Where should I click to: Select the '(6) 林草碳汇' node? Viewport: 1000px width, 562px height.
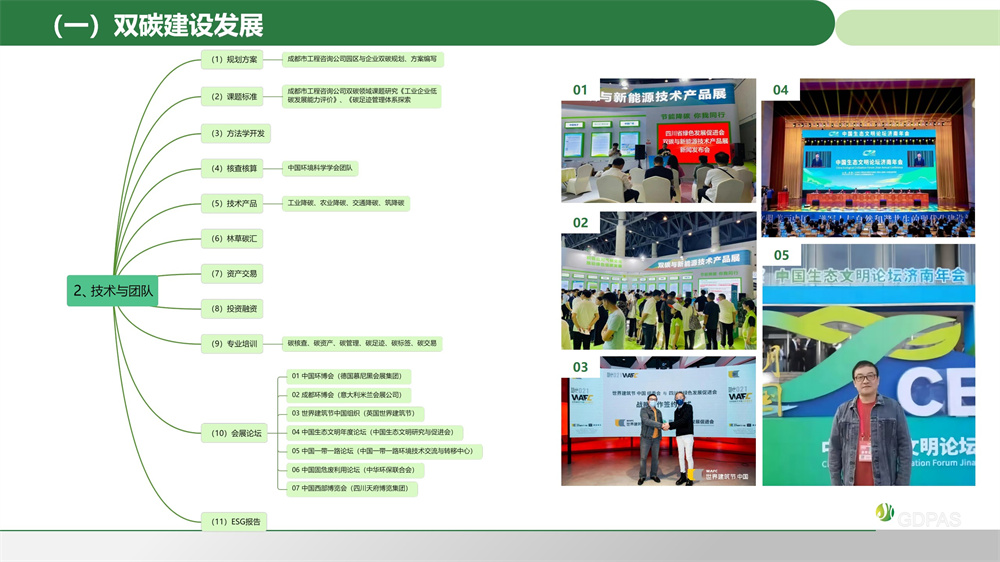[x=234, y=238]
